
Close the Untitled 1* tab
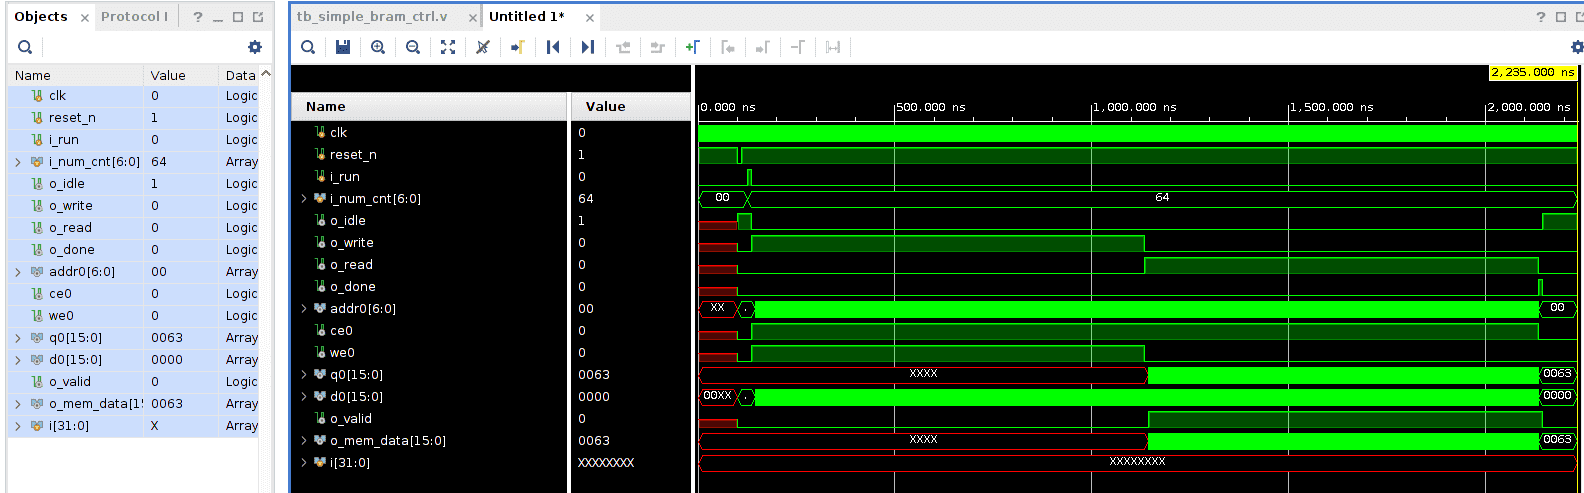590,18
